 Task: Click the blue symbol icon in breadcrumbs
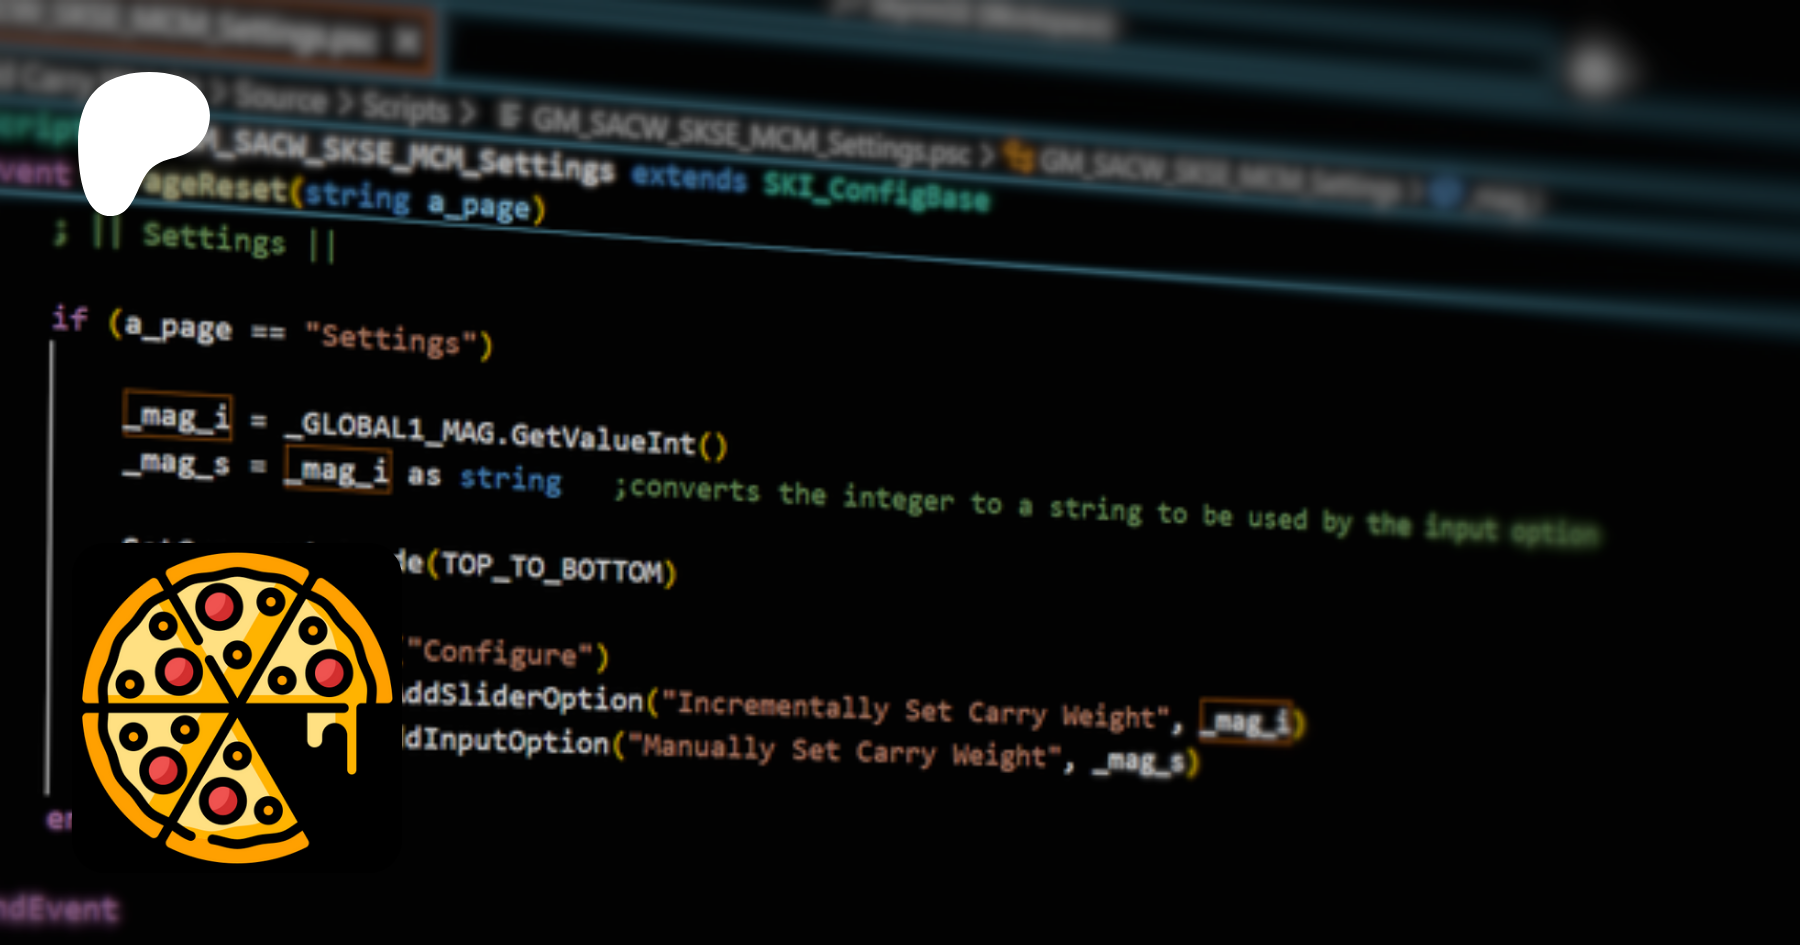(1444, 192)
